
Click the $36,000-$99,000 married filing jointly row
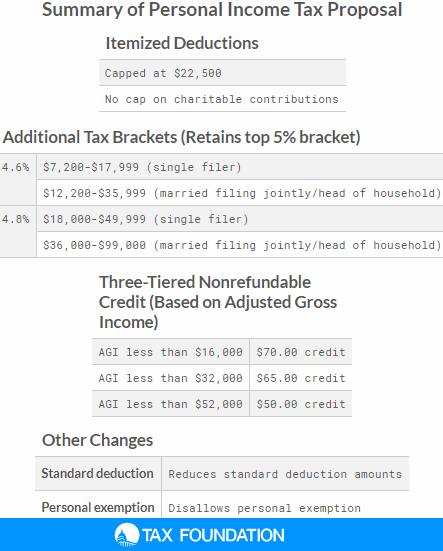coord(240,245)
